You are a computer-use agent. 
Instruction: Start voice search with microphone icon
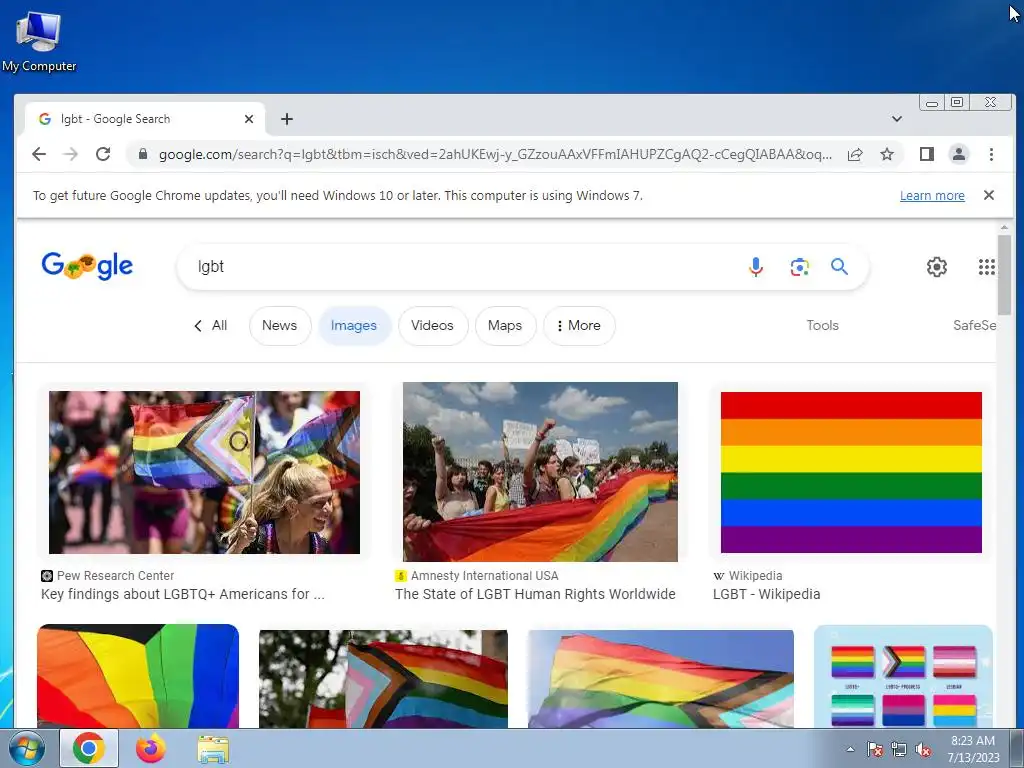point(756,266)
